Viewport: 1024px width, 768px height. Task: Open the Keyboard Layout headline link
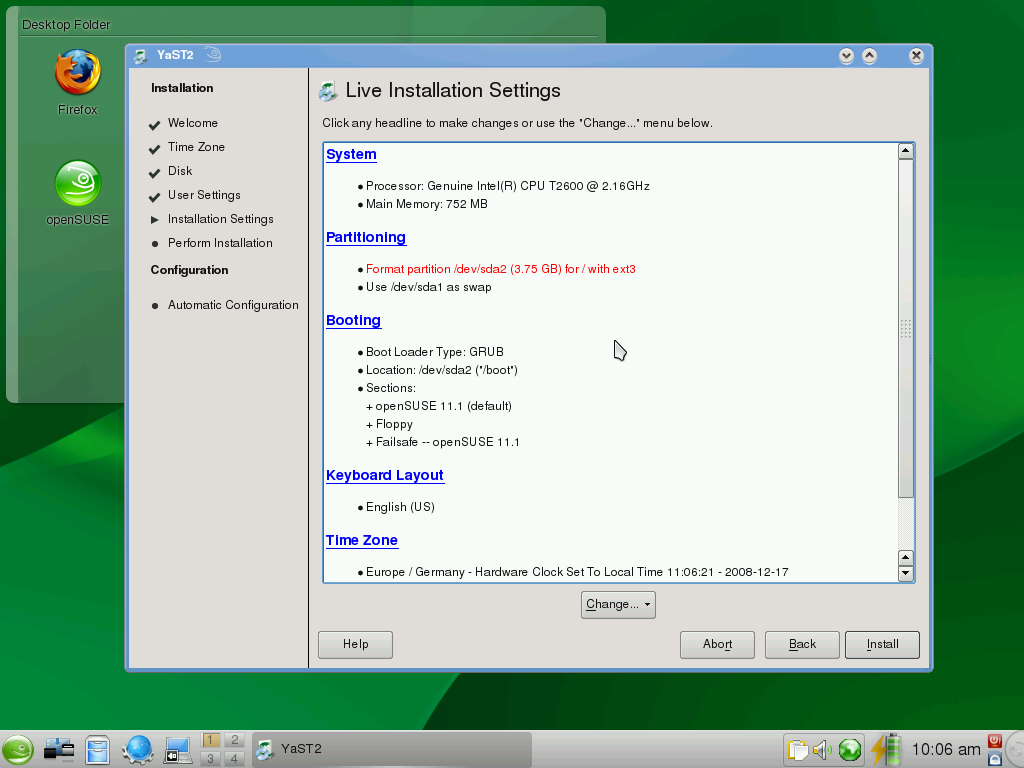385,475
